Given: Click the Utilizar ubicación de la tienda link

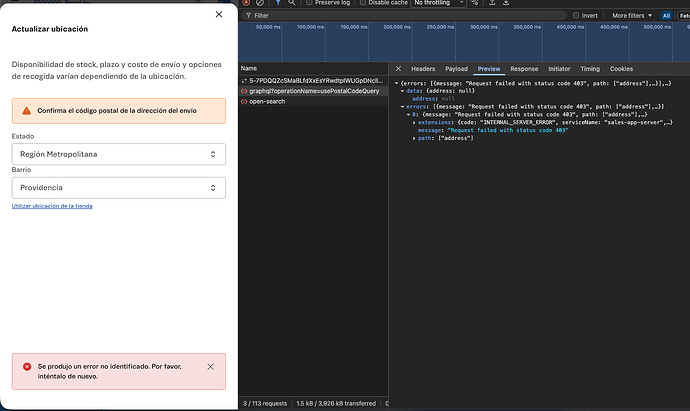Looking at the screenshot, I should (52, 206).
